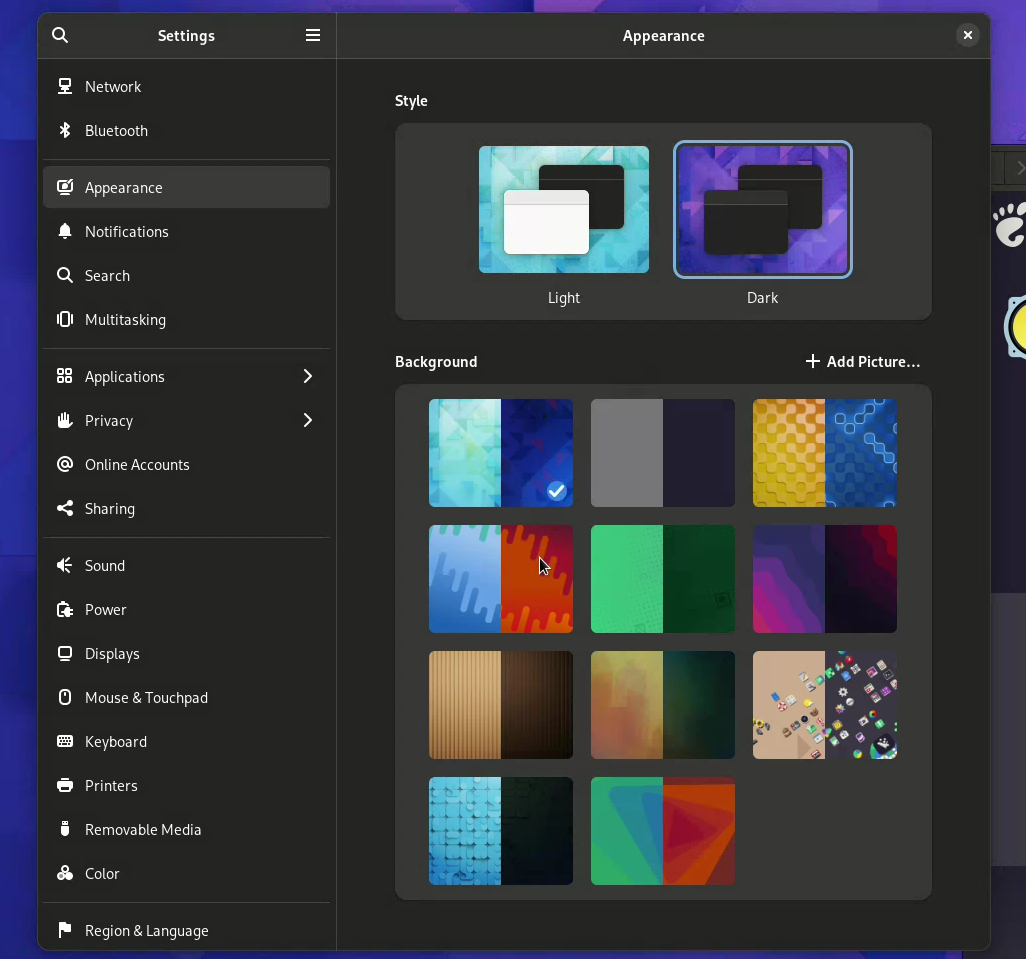The height and width of the screenshot is (959, 1026).
Task: Open the Network settings panel
Action: pos(113,87)
